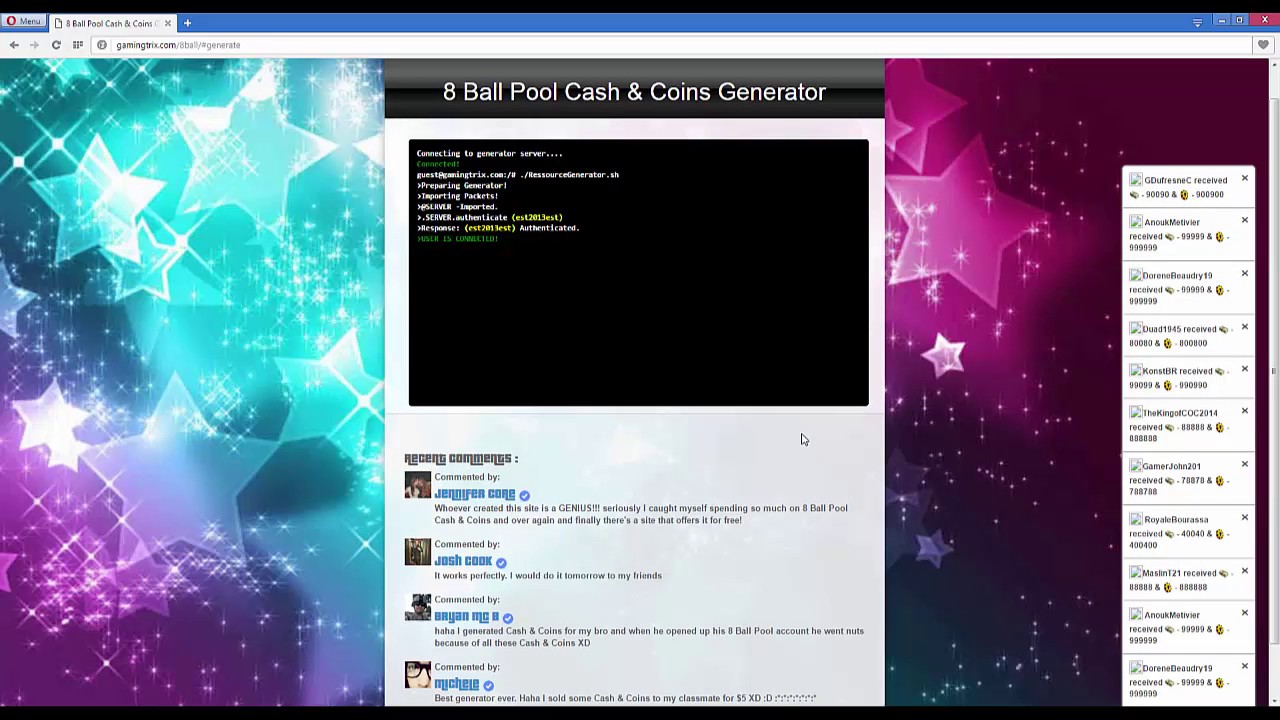Click Josh Cook's verified badge
This screenshot has height=720, width=1280.
click(501, 562)
